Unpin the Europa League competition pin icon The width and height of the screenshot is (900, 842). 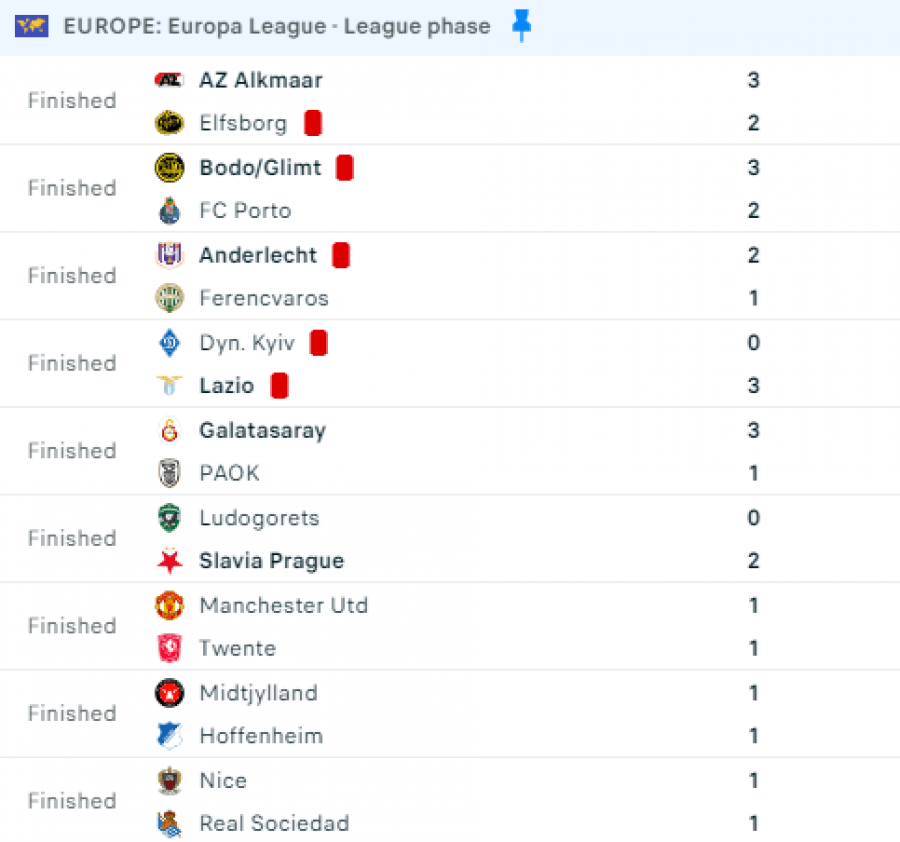point(521,26)
